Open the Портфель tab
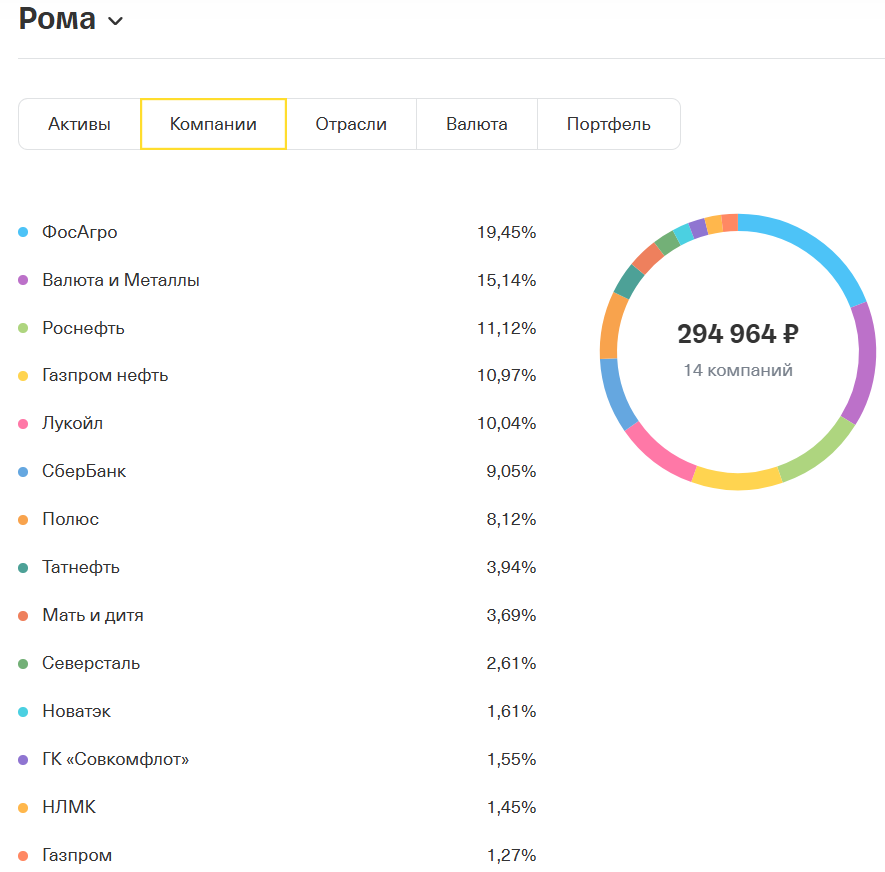 point(609,123)
